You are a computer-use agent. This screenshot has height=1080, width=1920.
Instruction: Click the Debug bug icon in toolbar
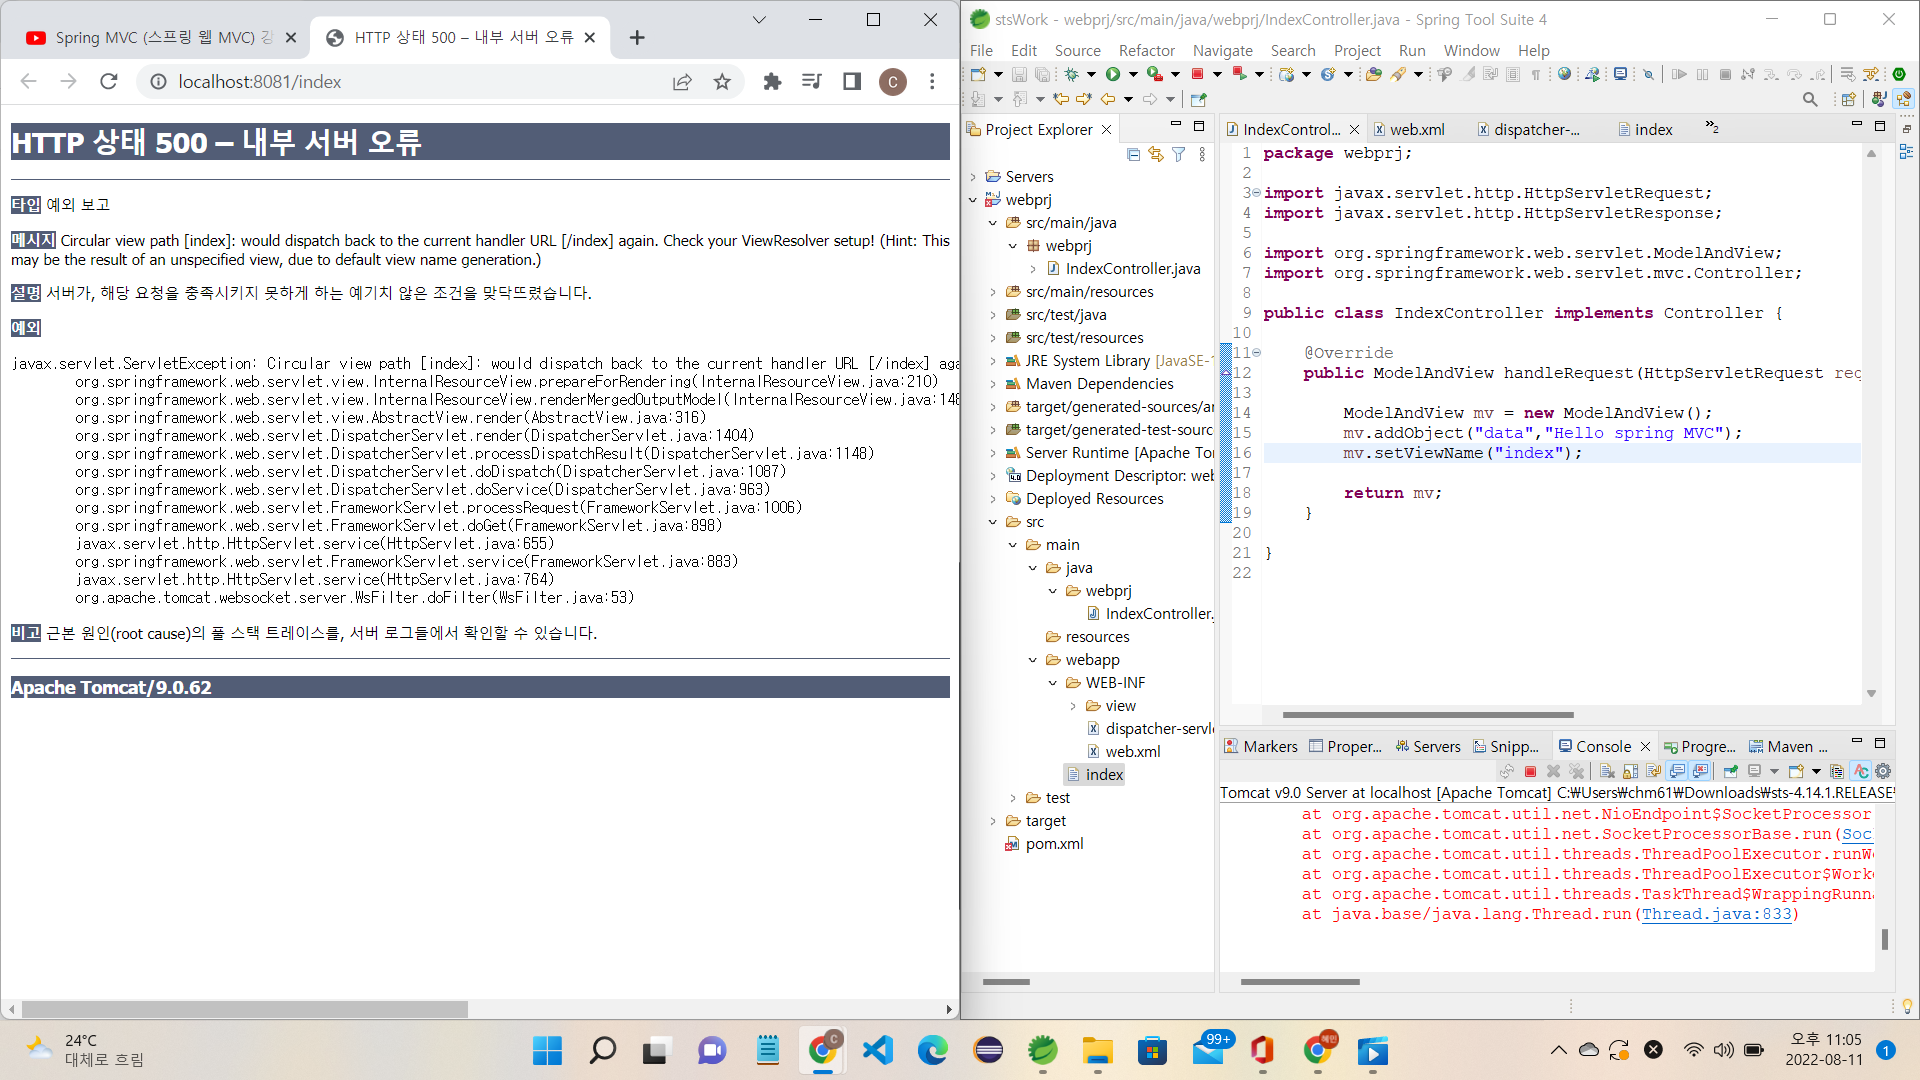pyautogui.click(x=1071, y=74)
